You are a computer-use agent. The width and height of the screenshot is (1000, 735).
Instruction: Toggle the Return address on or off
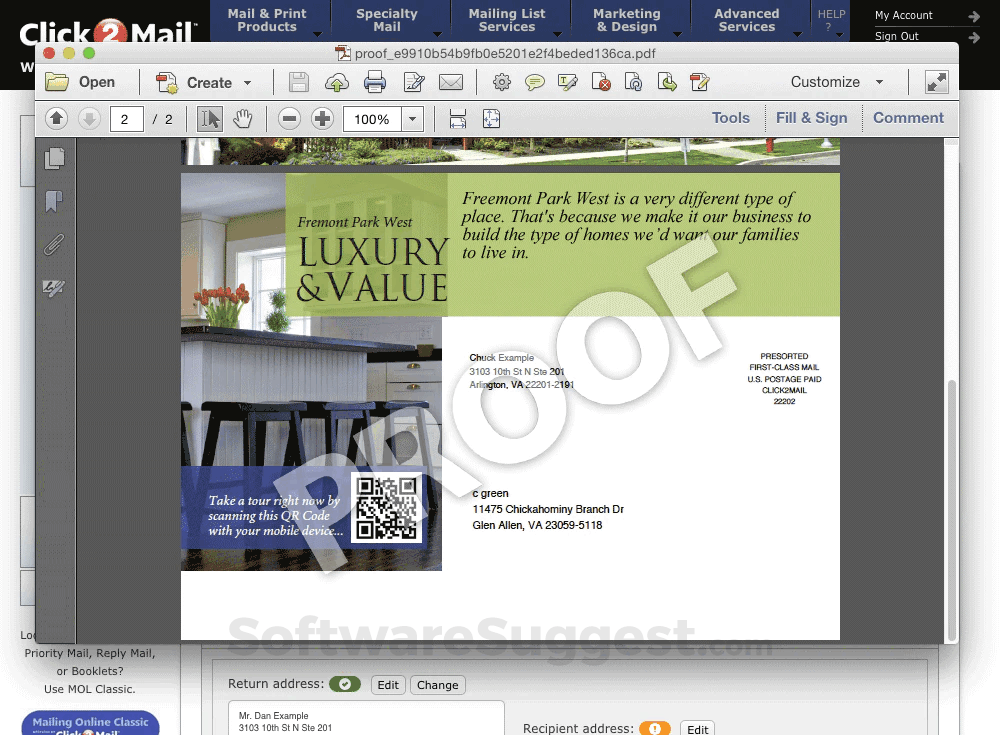tap(345, 684)
